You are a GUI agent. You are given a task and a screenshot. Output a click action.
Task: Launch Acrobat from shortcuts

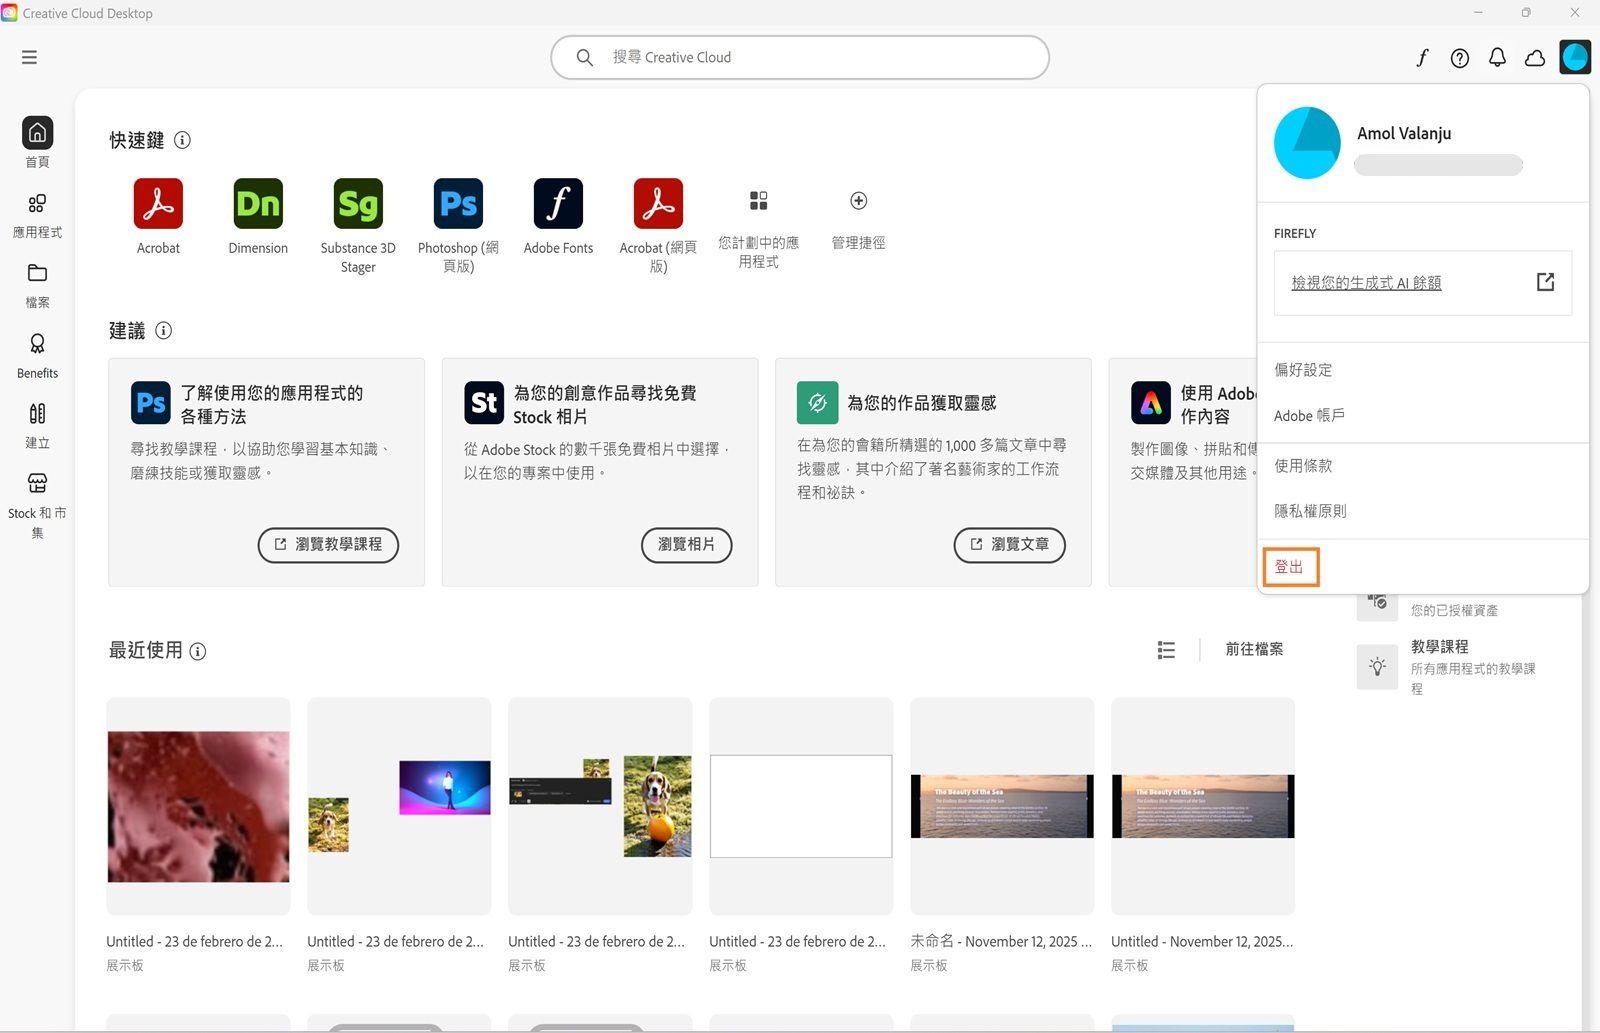[158, 204]
